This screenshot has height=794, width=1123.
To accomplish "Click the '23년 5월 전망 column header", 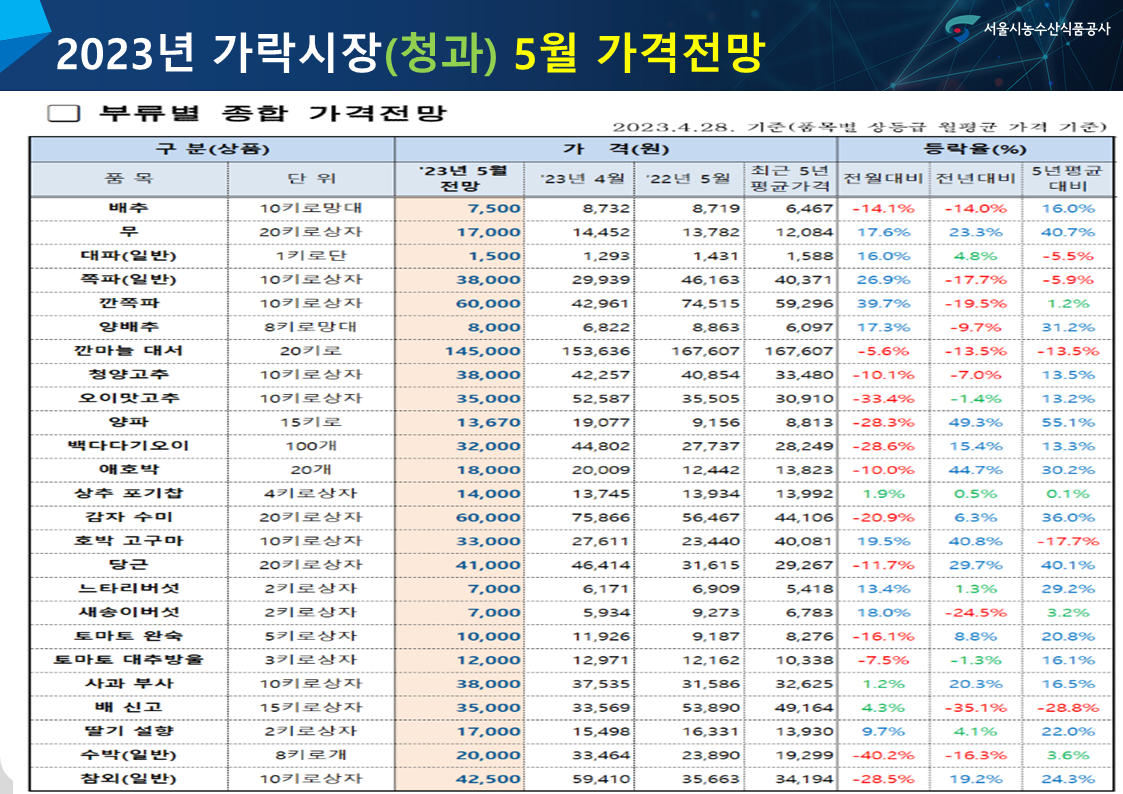I will click(x=460, y=179).
